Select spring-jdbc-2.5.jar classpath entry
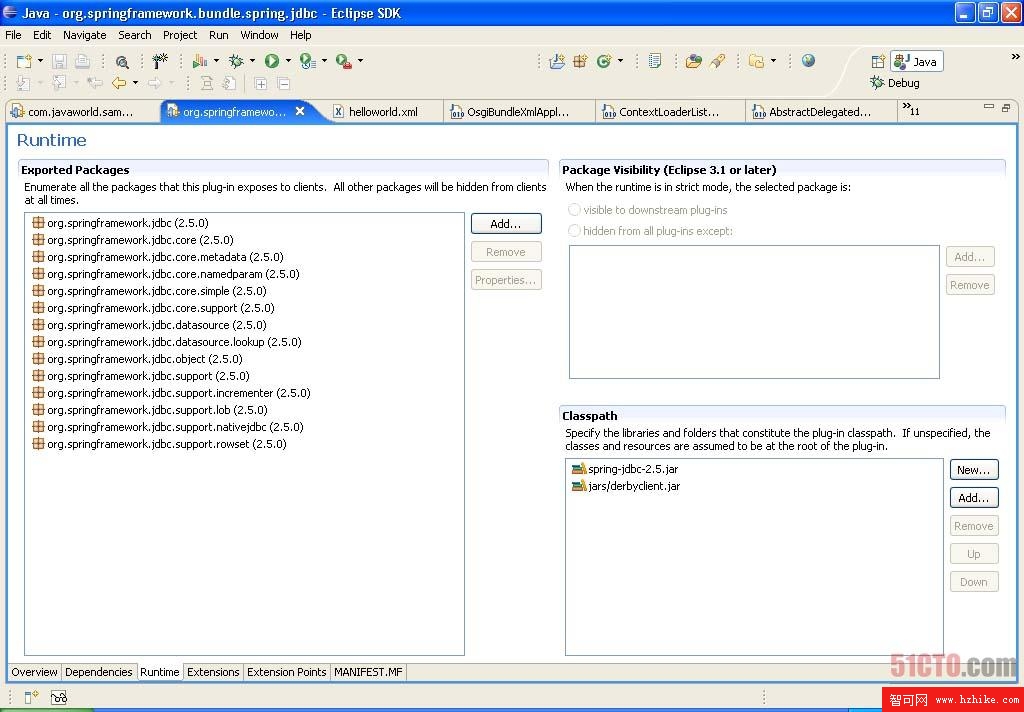The height and width of the screenshot is (712, 1024). (625, 469)
